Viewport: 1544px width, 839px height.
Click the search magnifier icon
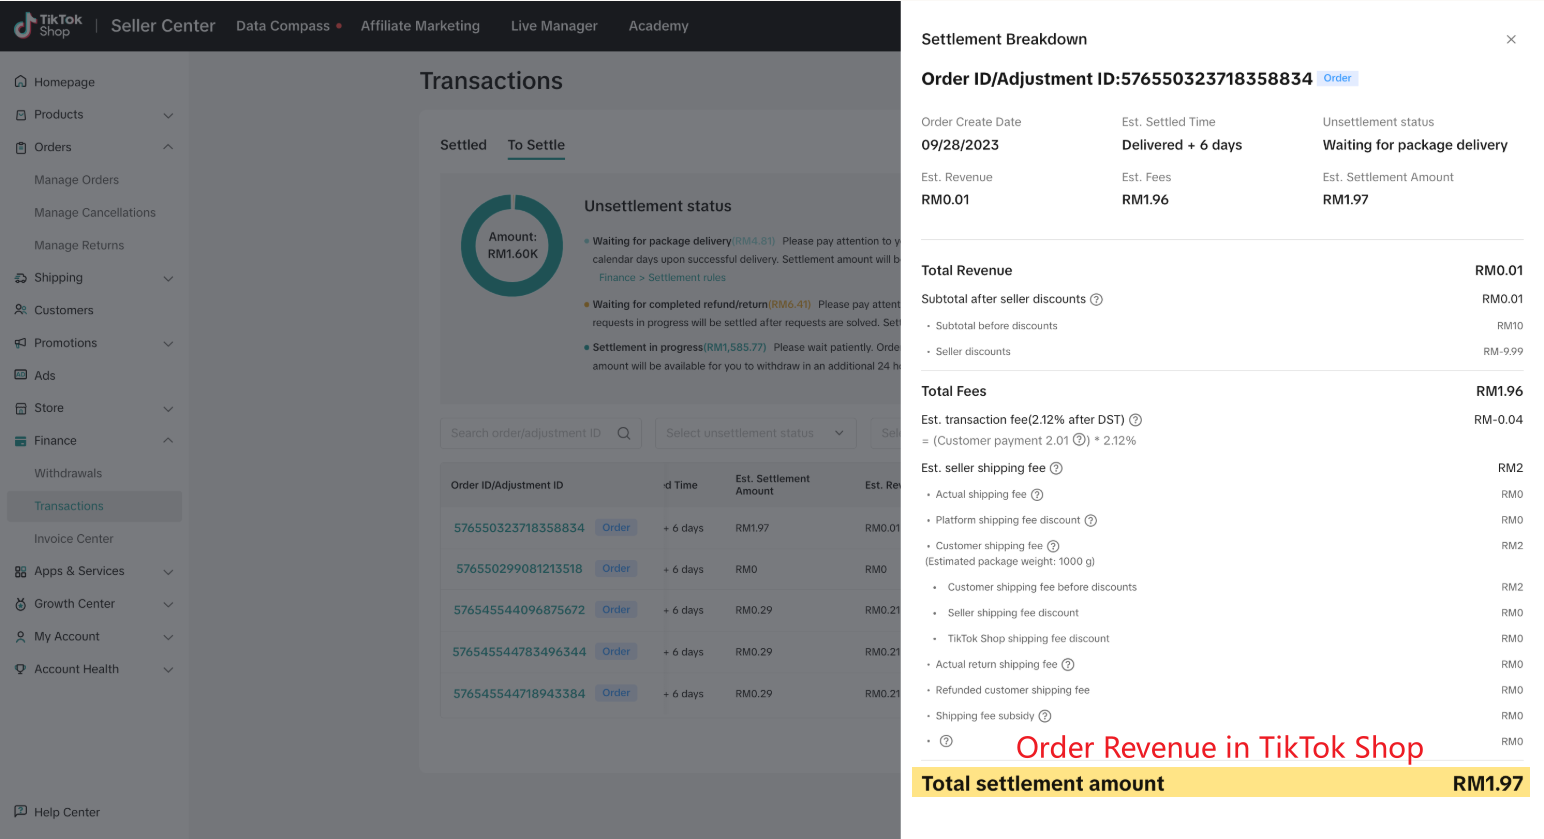click(x=624, y=433)
